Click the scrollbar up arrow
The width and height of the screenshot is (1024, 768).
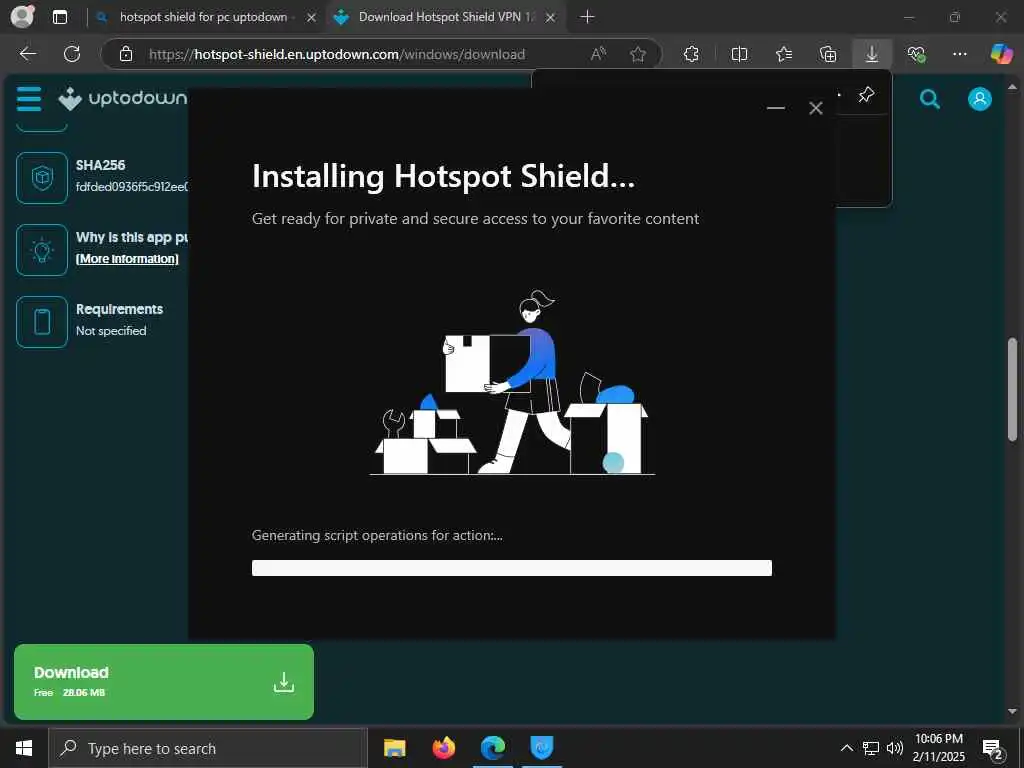[1012, 86]
